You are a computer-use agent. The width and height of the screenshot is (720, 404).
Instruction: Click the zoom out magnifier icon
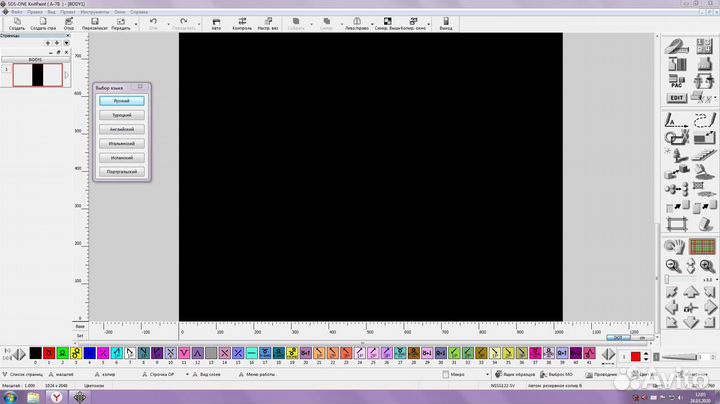coord(673,266)
